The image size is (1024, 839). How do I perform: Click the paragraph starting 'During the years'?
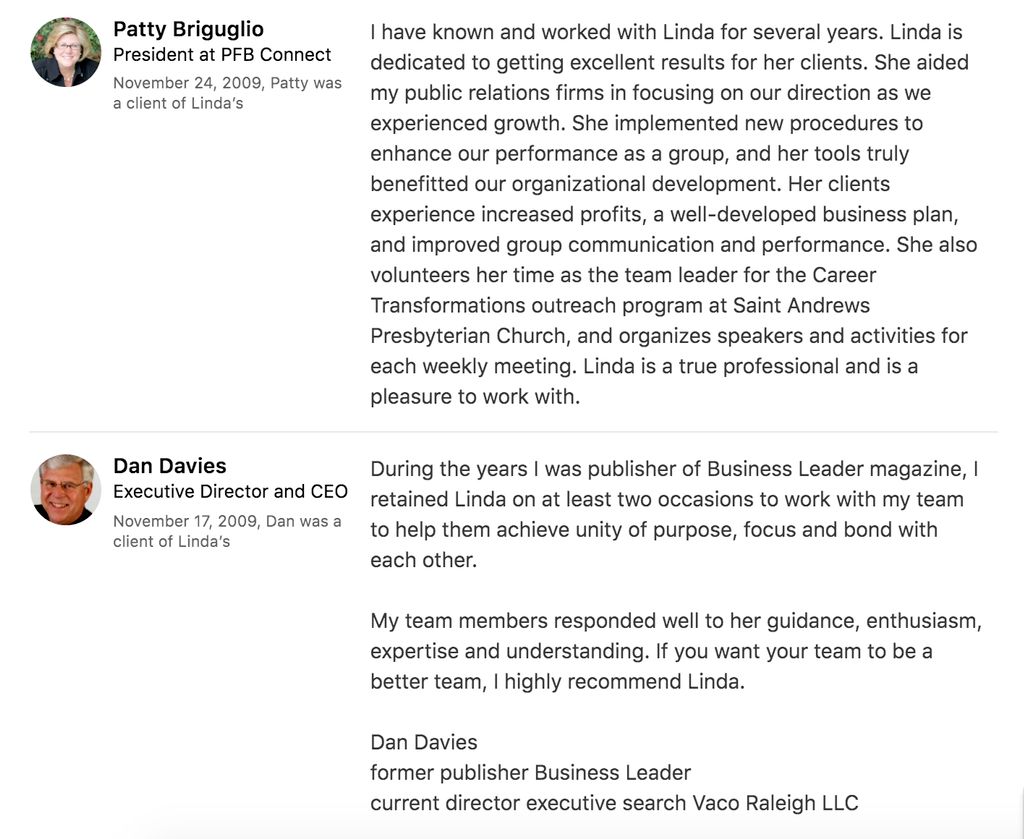point(674,514)
